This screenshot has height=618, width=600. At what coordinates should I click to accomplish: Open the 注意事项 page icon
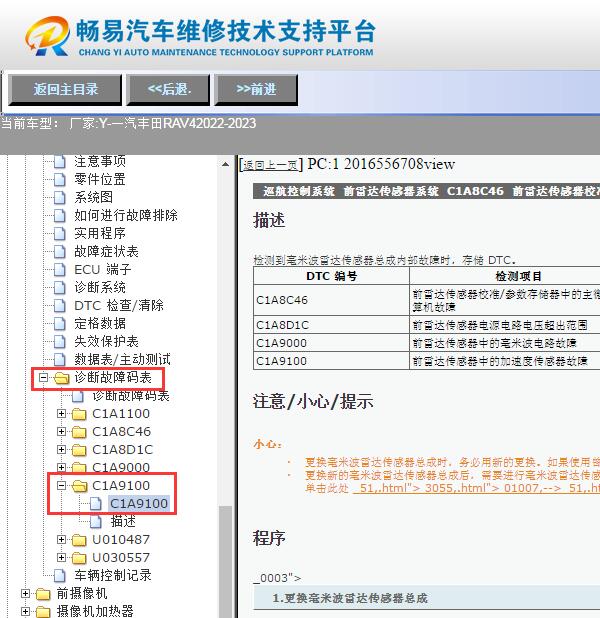60,161
